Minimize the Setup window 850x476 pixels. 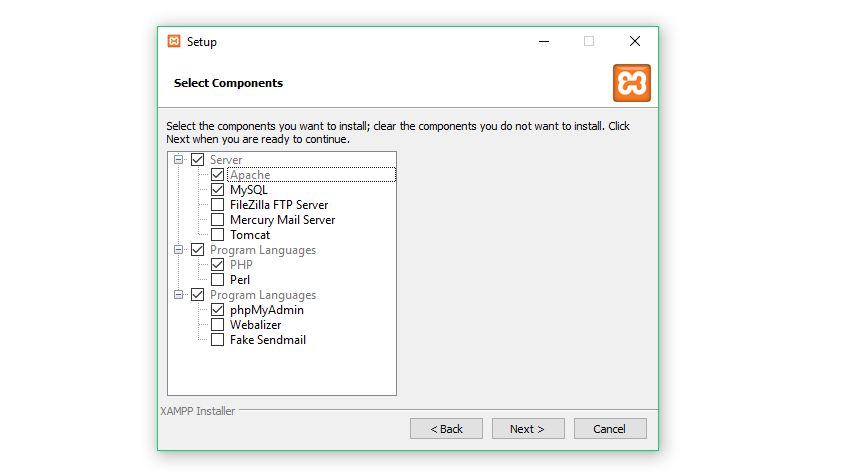tap(544, 41)
